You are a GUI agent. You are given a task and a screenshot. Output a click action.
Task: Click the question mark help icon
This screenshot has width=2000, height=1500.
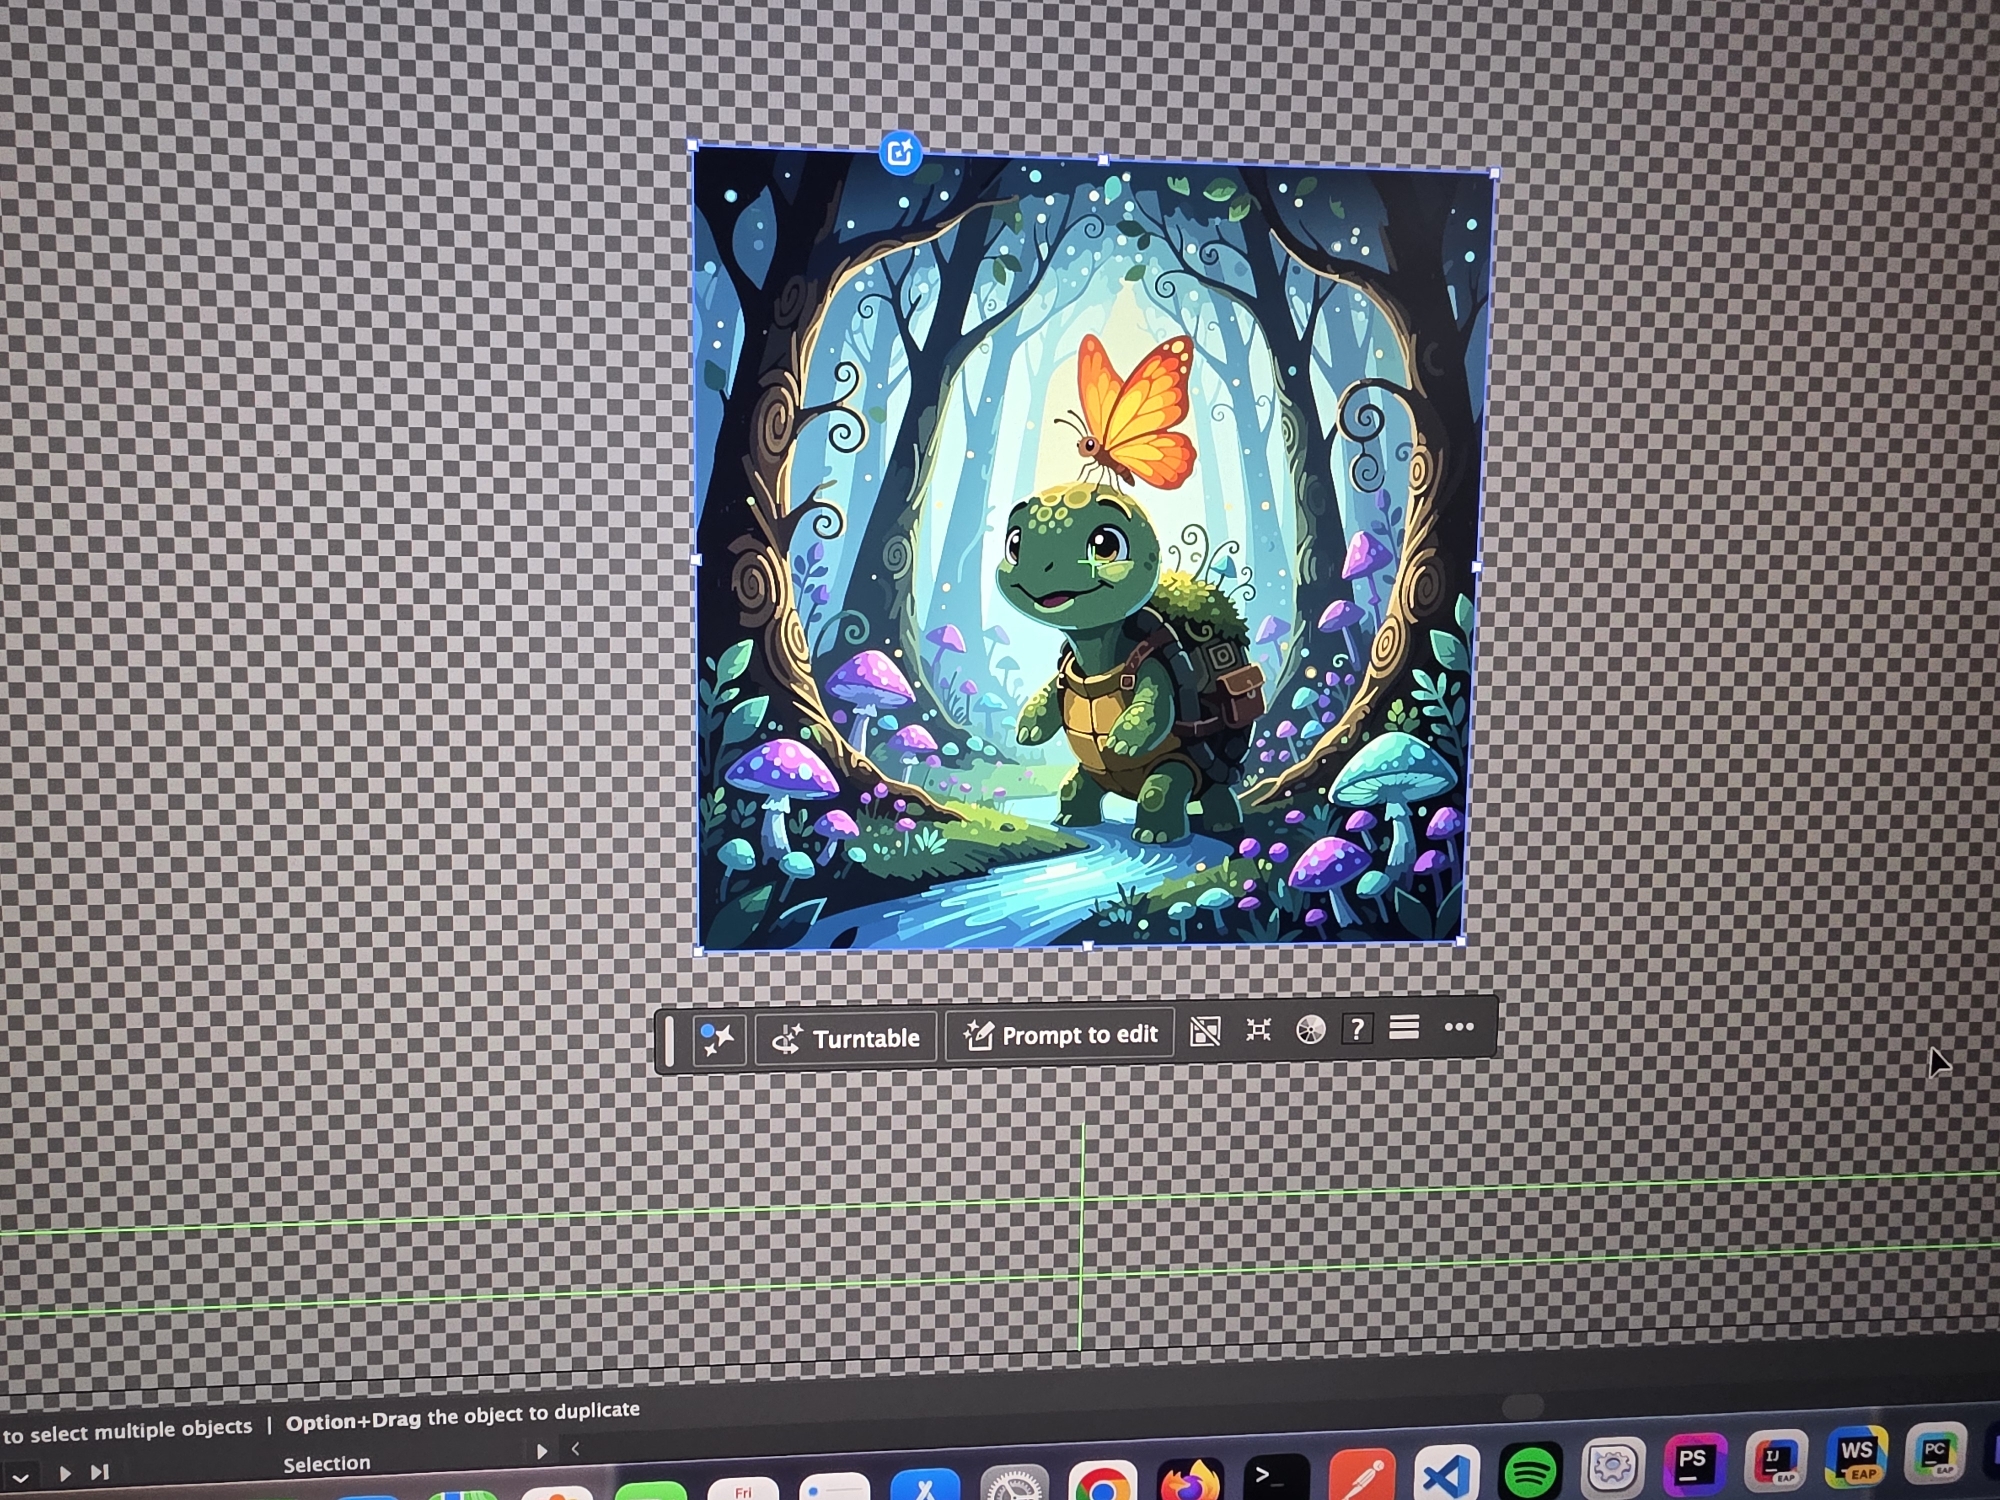tap(1356, 1029)
